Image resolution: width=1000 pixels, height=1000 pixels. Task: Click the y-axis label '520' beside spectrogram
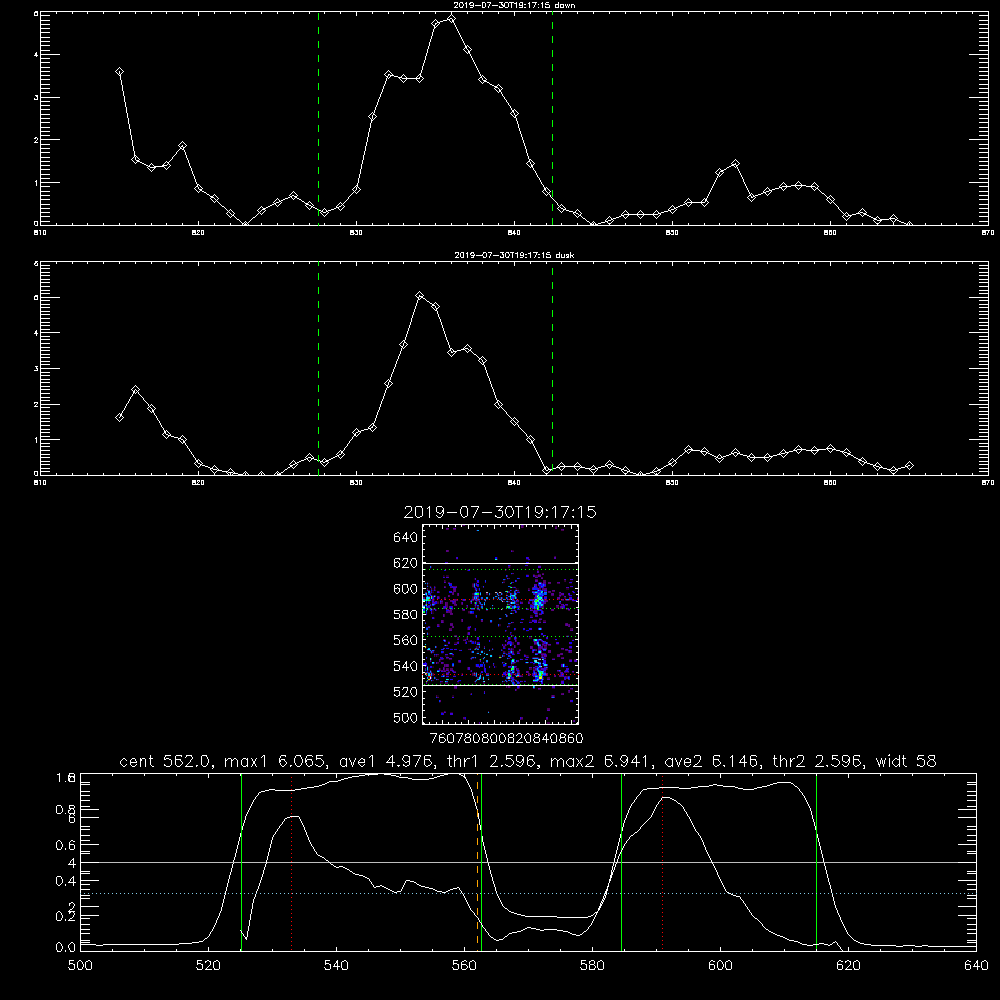(406, 691)
